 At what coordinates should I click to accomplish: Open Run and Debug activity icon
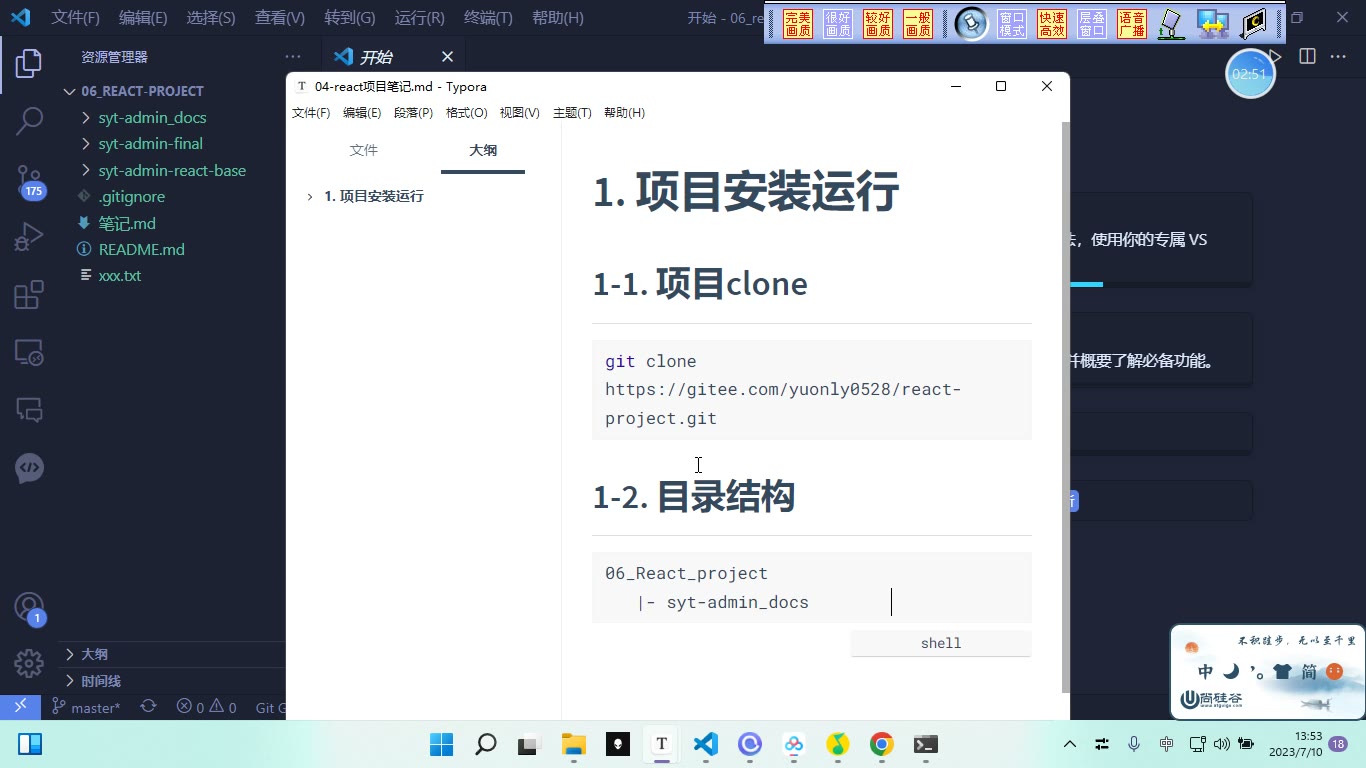pos(29,237)
